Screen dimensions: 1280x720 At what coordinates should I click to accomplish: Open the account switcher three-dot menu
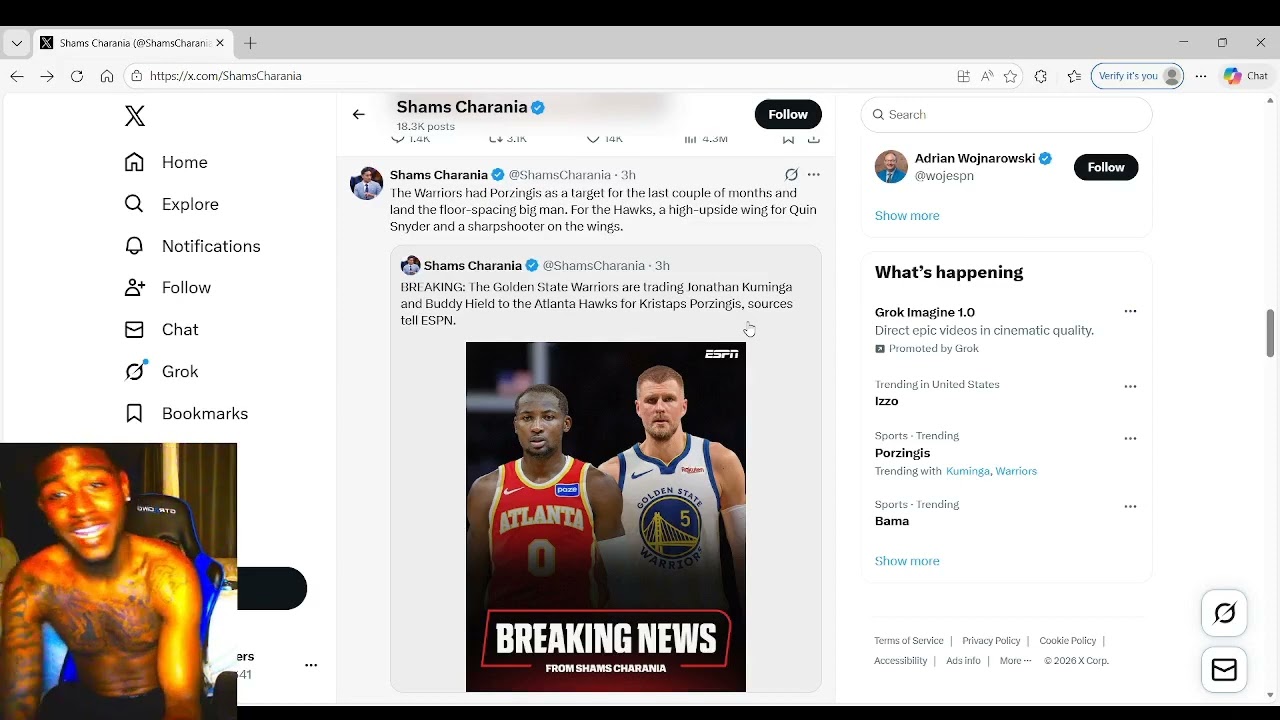click(311, 665)
